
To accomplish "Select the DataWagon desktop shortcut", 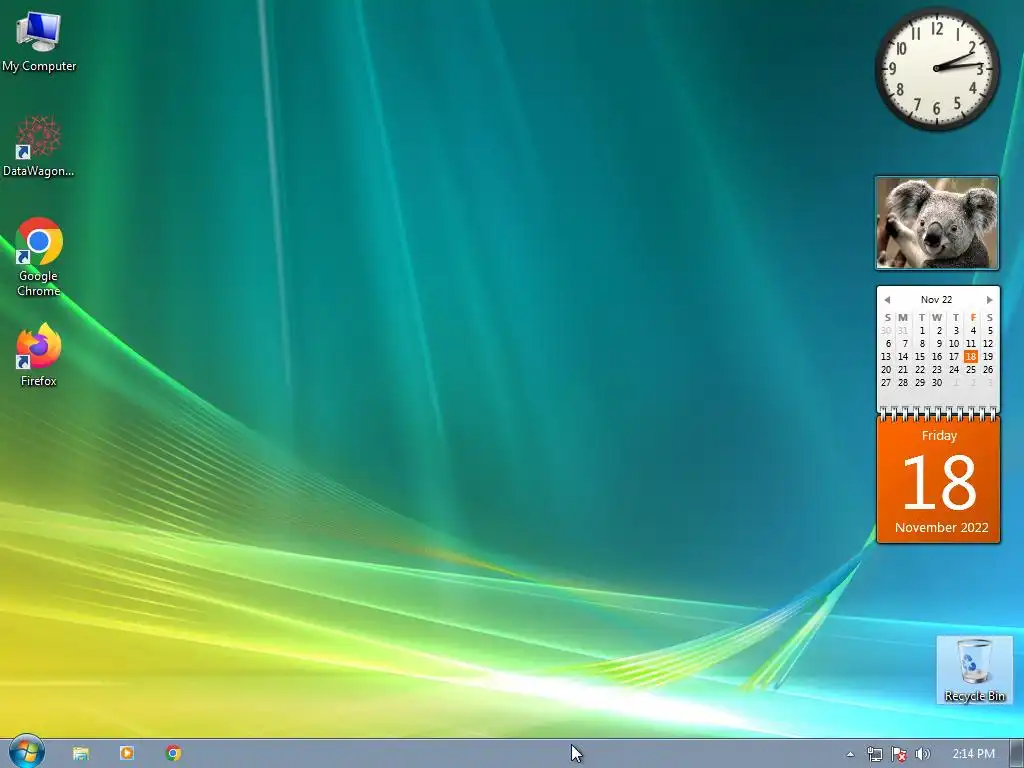I will tap(39, 147).
